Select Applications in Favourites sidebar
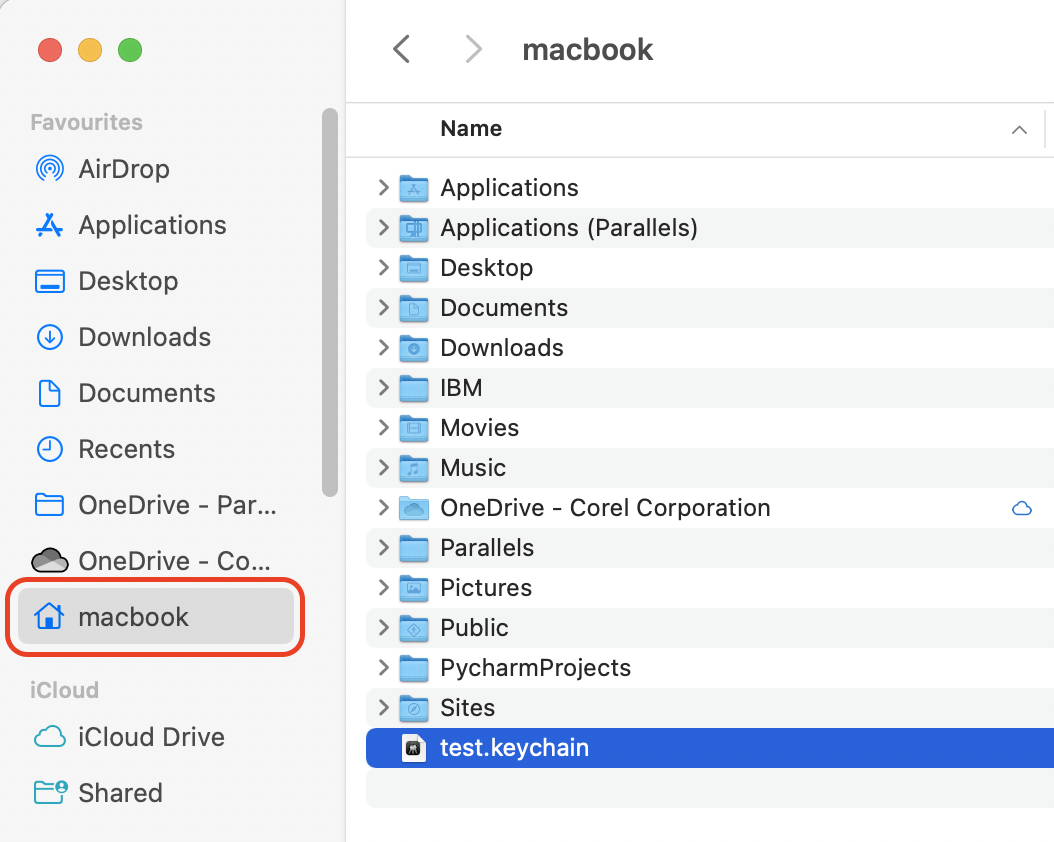 click(152, 225)
